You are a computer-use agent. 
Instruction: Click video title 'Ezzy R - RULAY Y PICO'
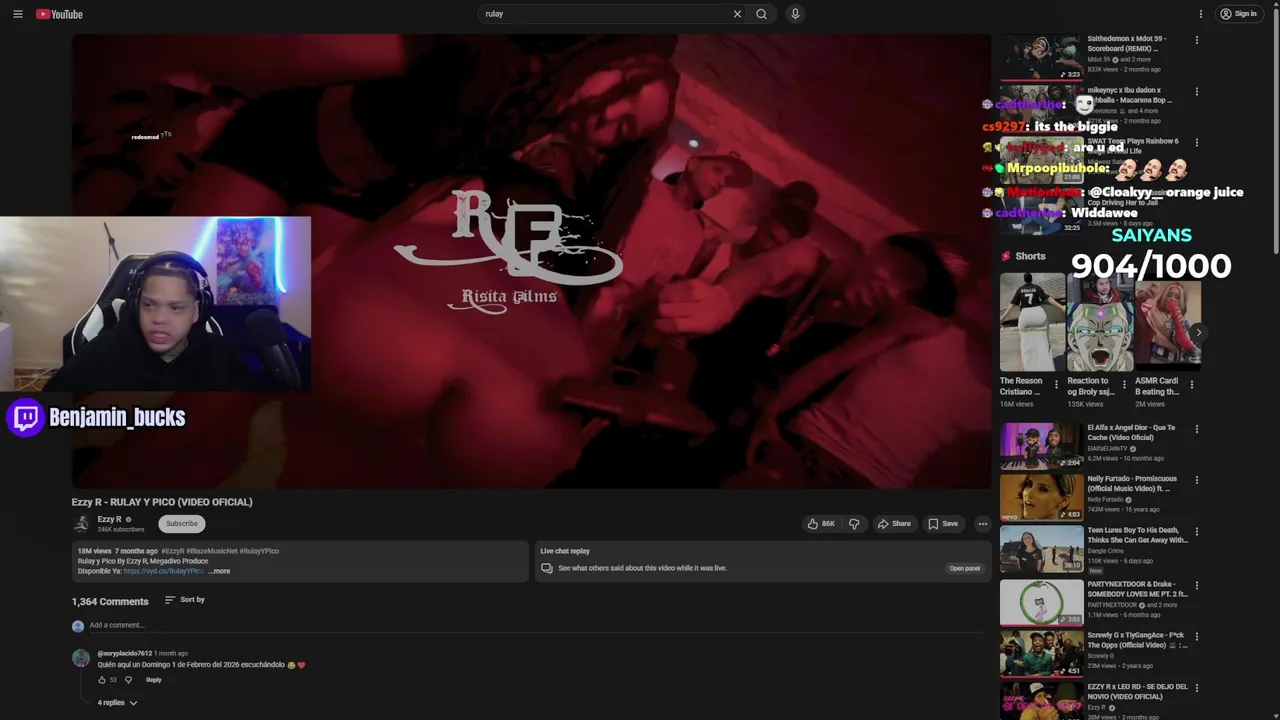[x=162, y=502]
